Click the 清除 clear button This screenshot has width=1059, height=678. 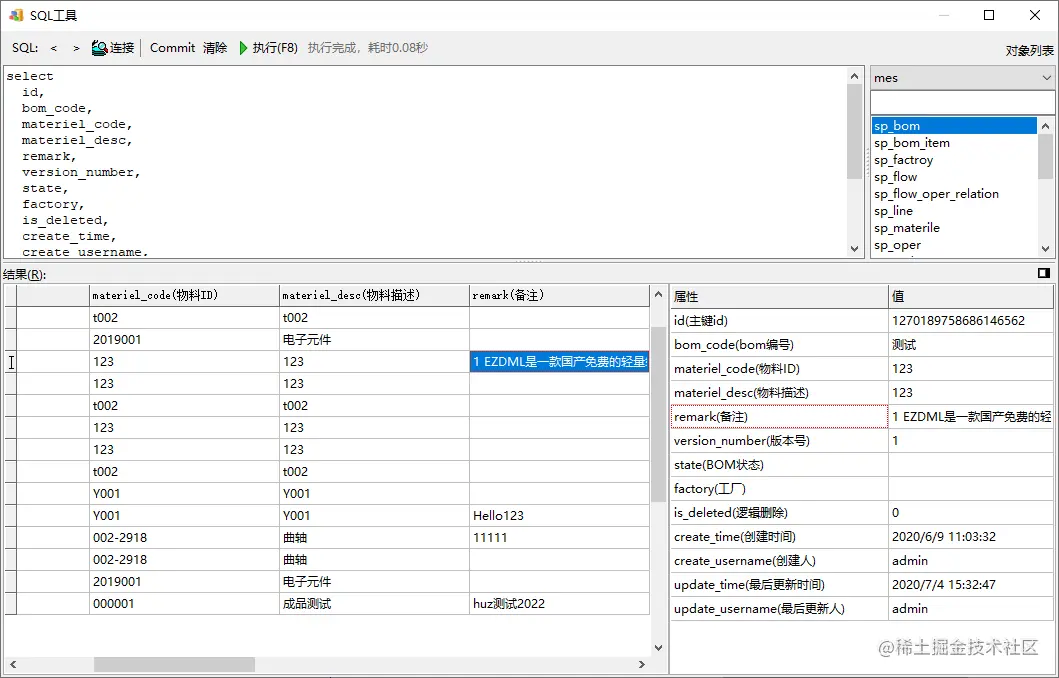click(215, 48)
